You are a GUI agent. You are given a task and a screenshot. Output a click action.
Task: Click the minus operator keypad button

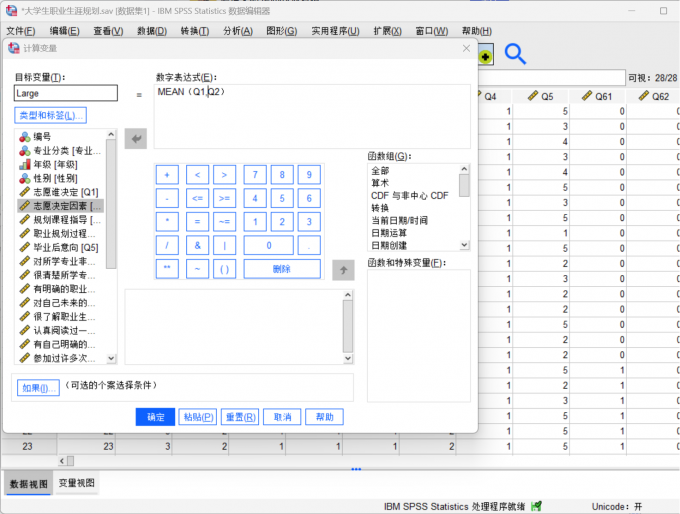tap(167, 198)
